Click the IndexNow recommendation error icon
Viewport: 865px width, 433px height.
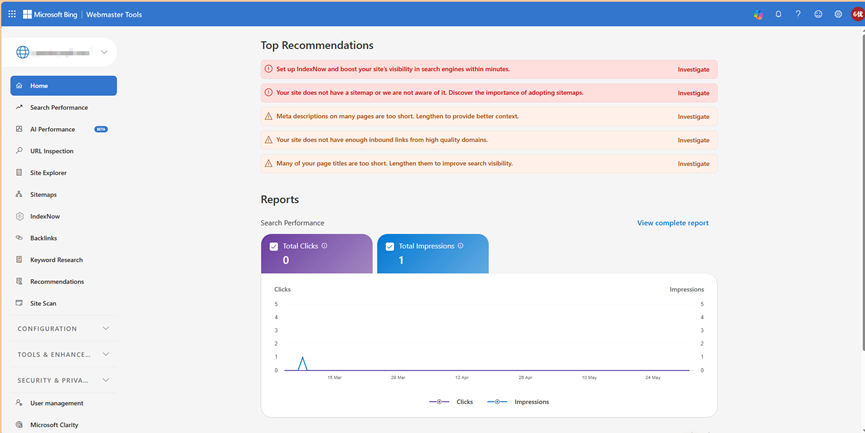(269, 69)
